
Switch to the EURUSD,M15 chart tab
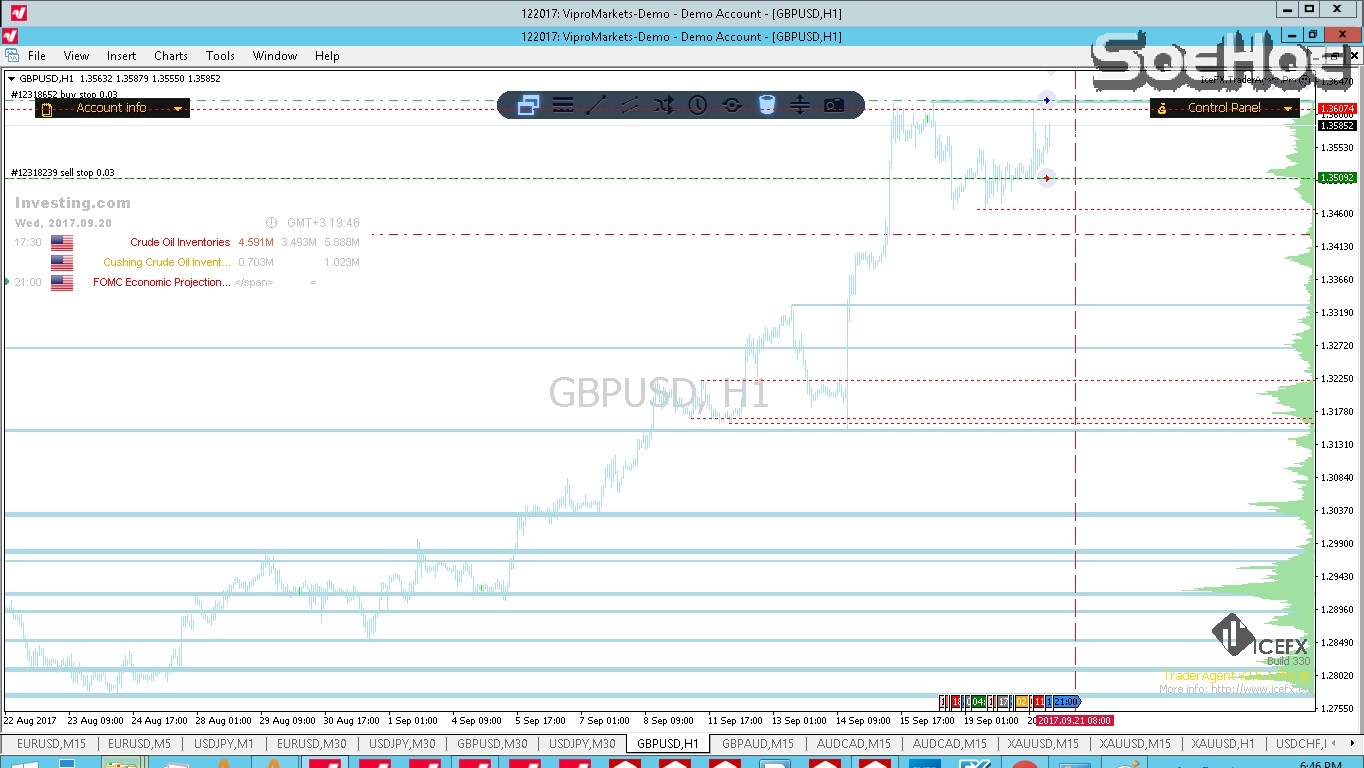(x=49, y=744)
